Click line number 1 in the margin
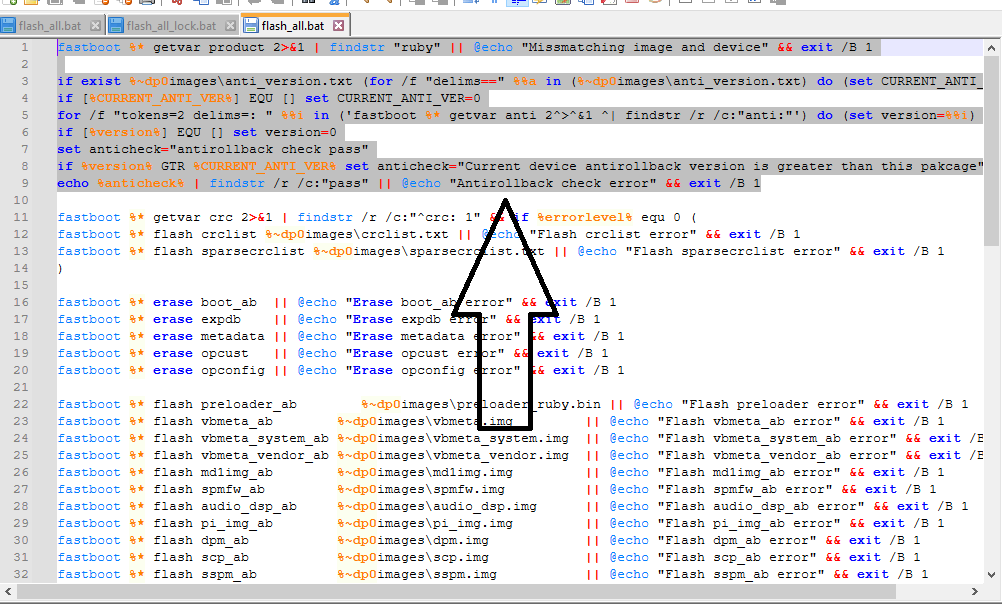The height and width of the screenshot is (604, 1002). point(23,48)
